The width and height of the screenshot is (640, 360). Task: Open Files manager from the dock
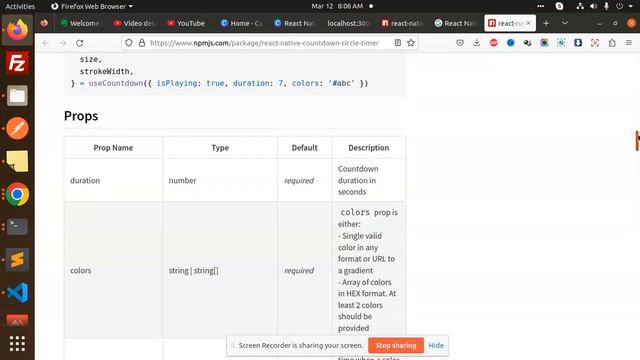[x=17, y=96]
